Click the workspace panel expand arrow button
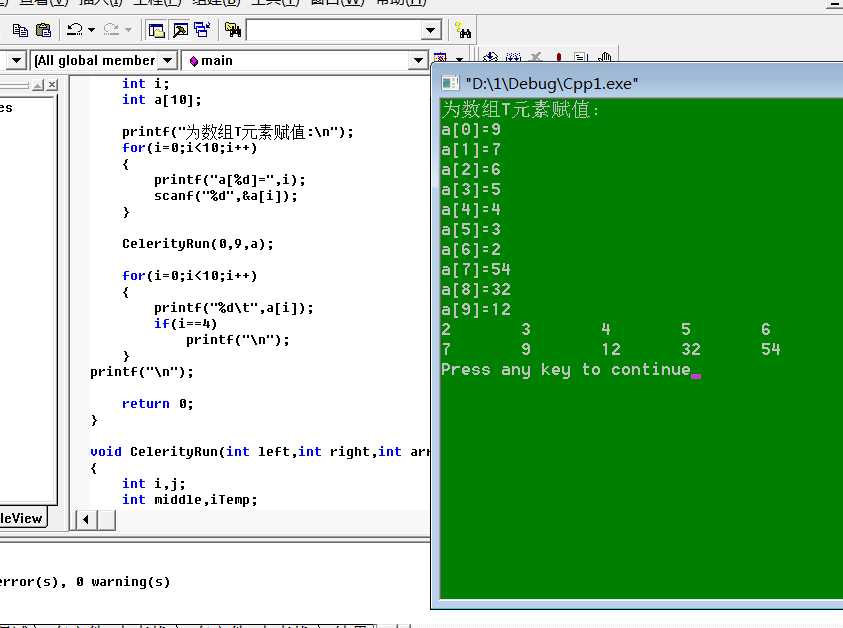 coord(38,84)
